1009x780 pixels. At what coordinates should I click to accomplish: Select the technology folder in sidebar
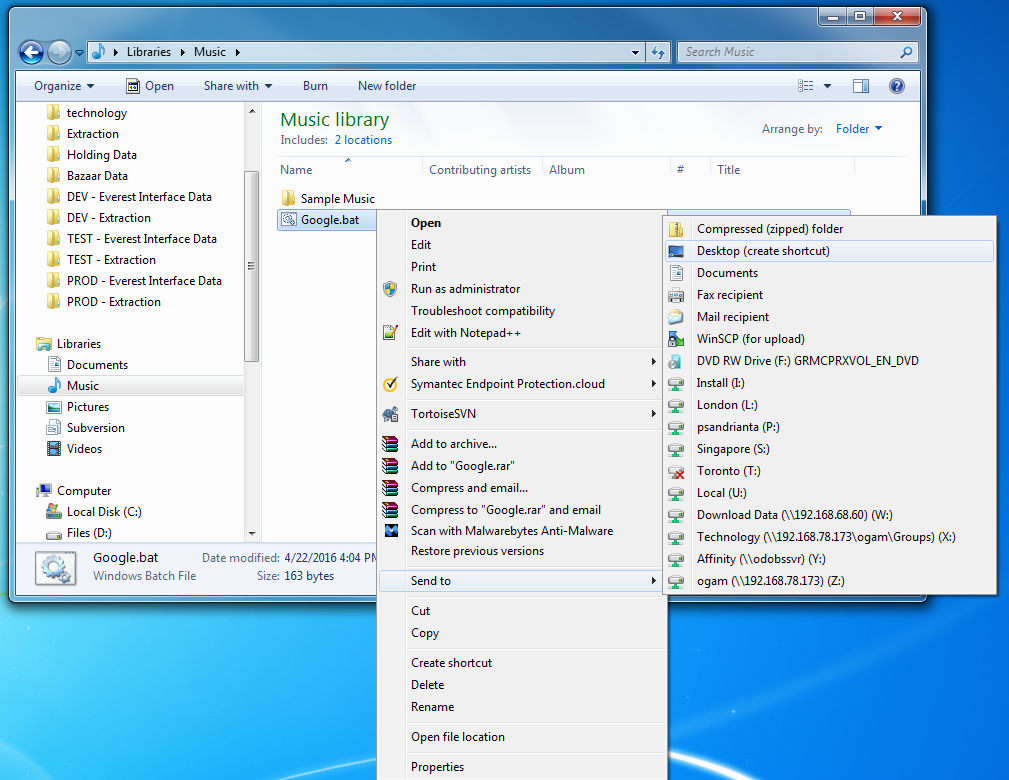click(97, 113)
